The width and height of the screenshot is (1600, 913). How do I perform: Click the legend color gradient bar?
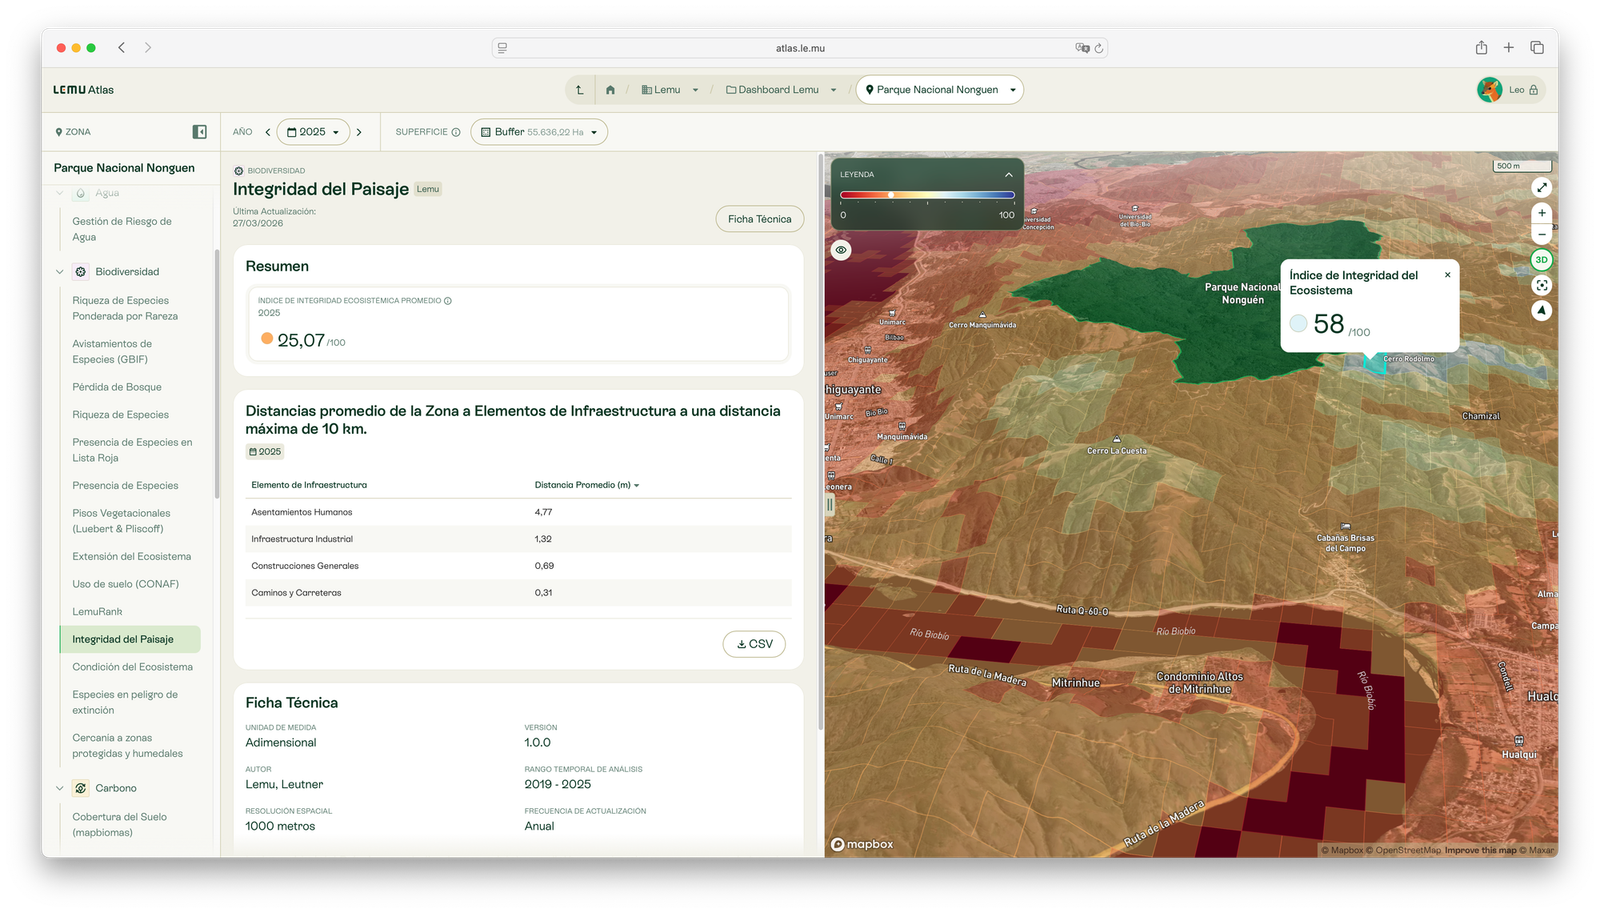coord(927,195)
